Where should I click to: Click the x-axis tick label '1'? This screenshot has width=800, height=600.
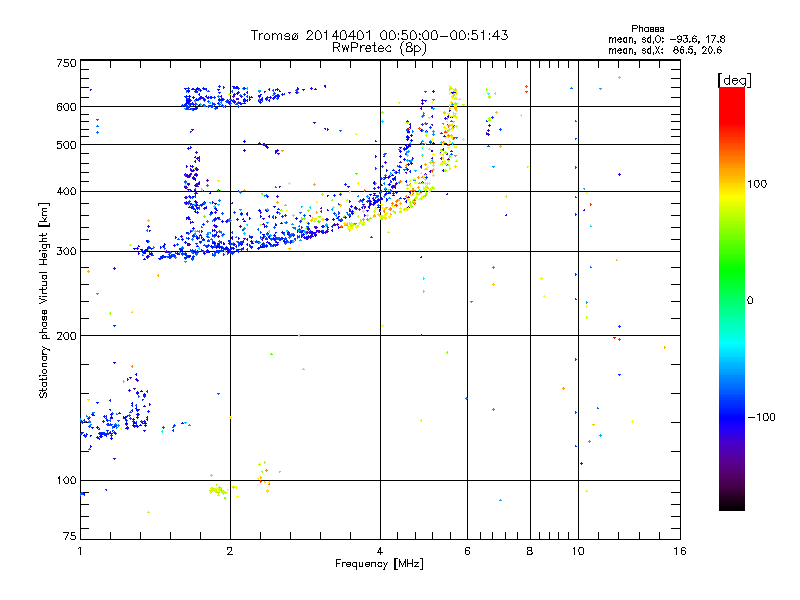coord(80,551)
